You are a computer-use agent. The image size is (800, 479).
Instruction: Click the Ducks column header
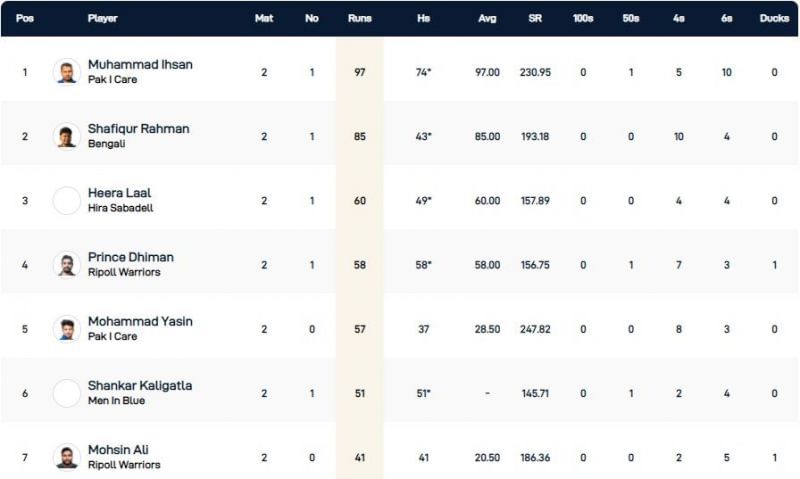coord(774,18)
